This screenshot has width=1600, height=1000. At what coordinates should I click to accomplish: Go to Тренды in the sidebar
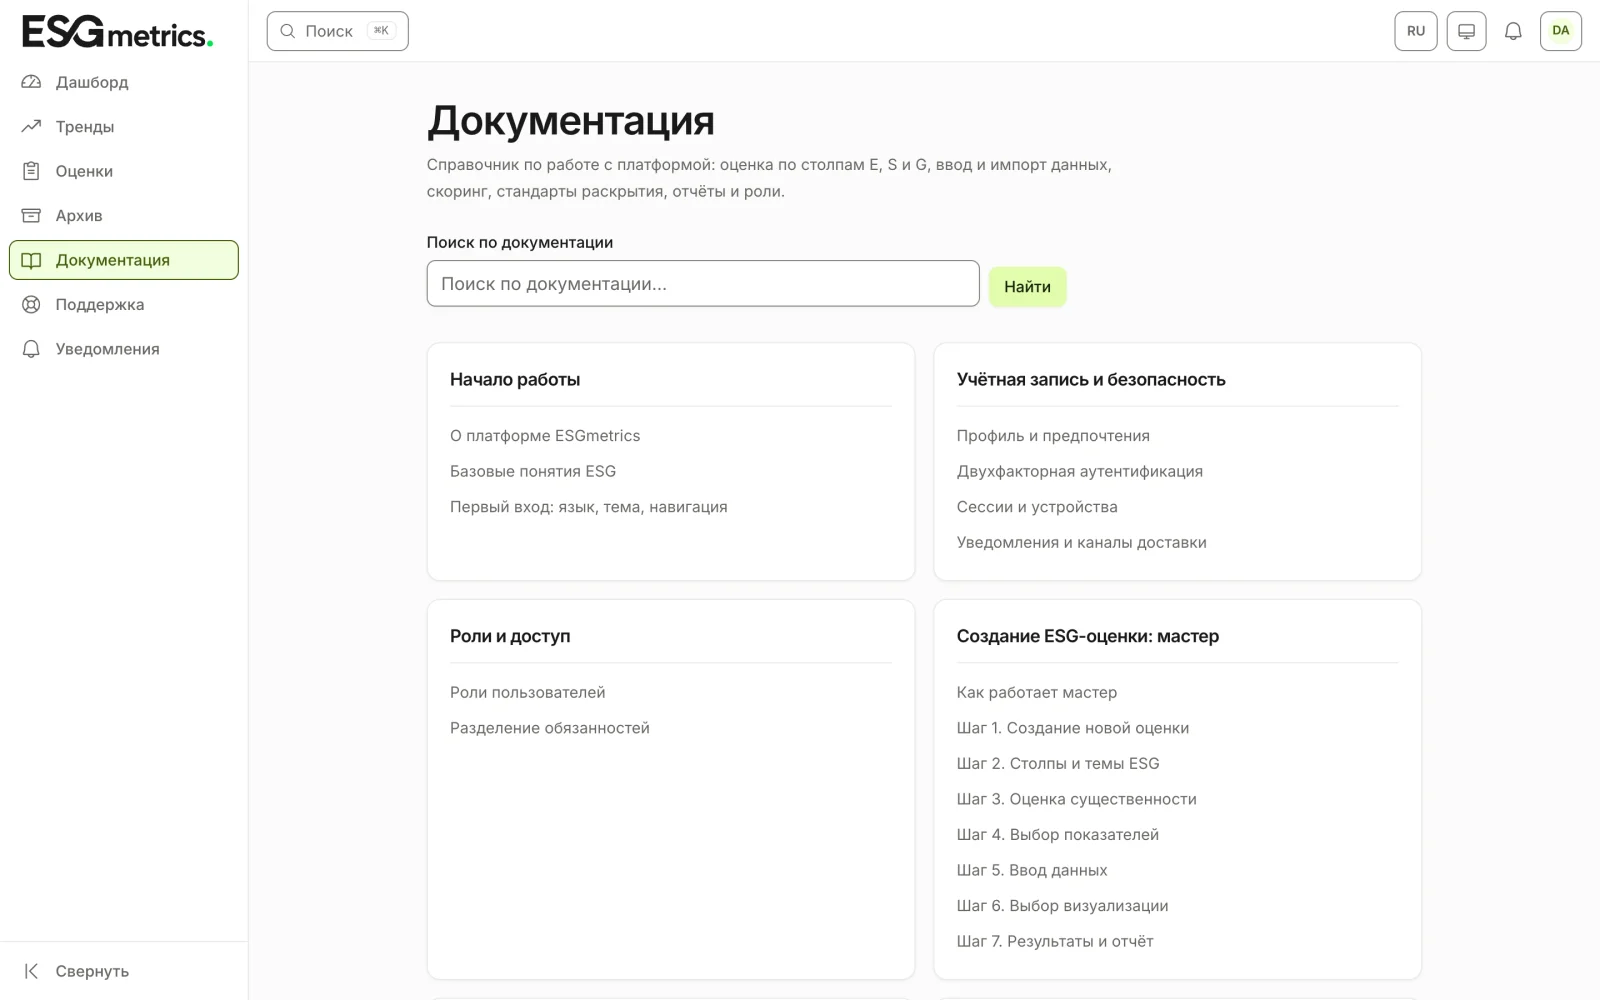click(124, 126)
